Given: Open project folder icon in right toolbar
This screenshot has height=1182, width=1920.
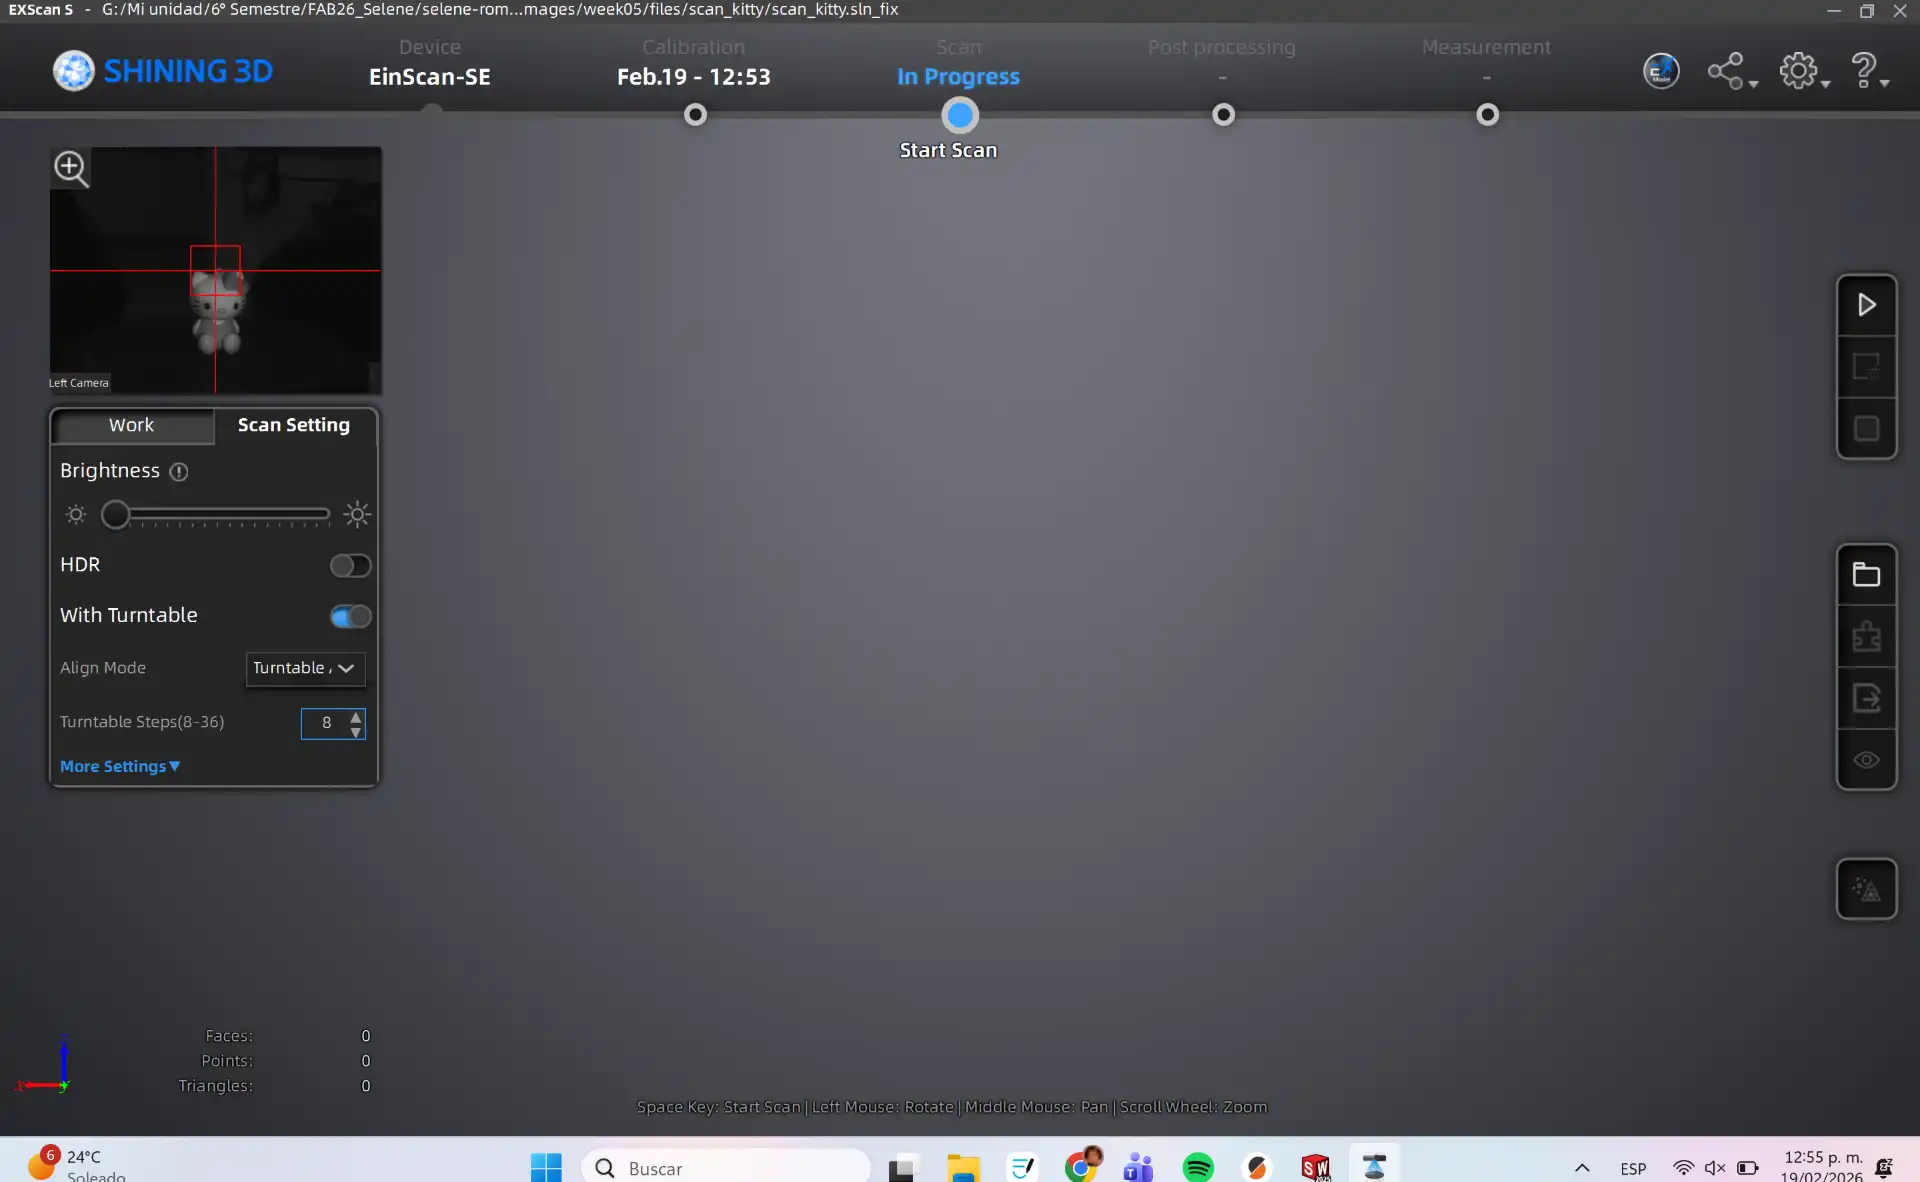Looking at the screenshot, I should [1866, 575].
